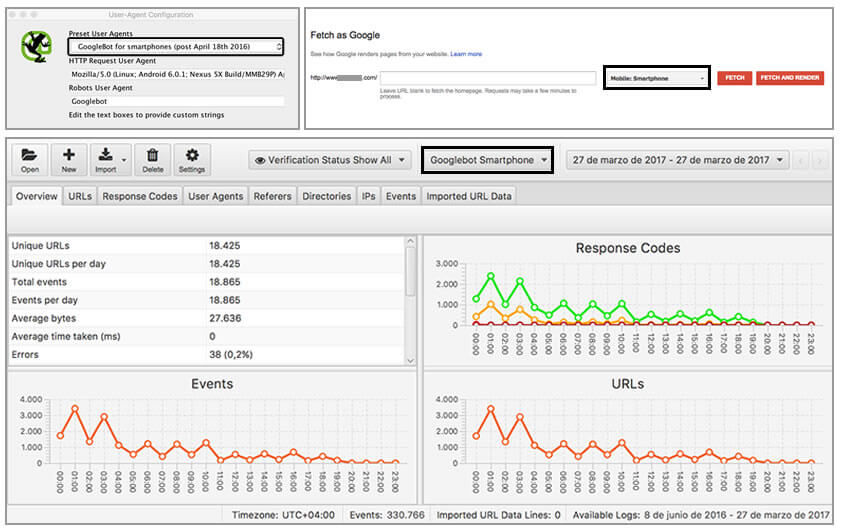Select the Unique URLs per day row

[207, 264]
